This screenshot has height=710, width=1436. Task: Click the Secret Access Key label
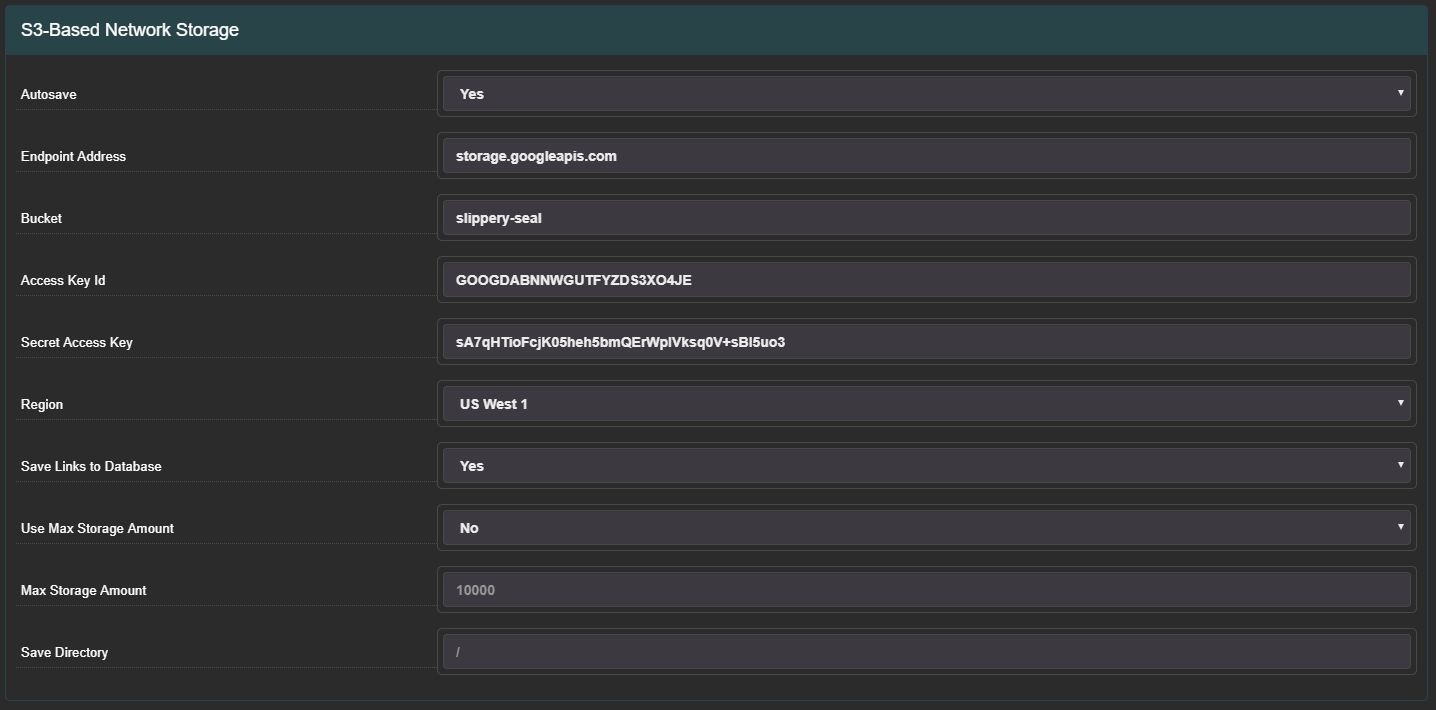[x=77, y=342]
